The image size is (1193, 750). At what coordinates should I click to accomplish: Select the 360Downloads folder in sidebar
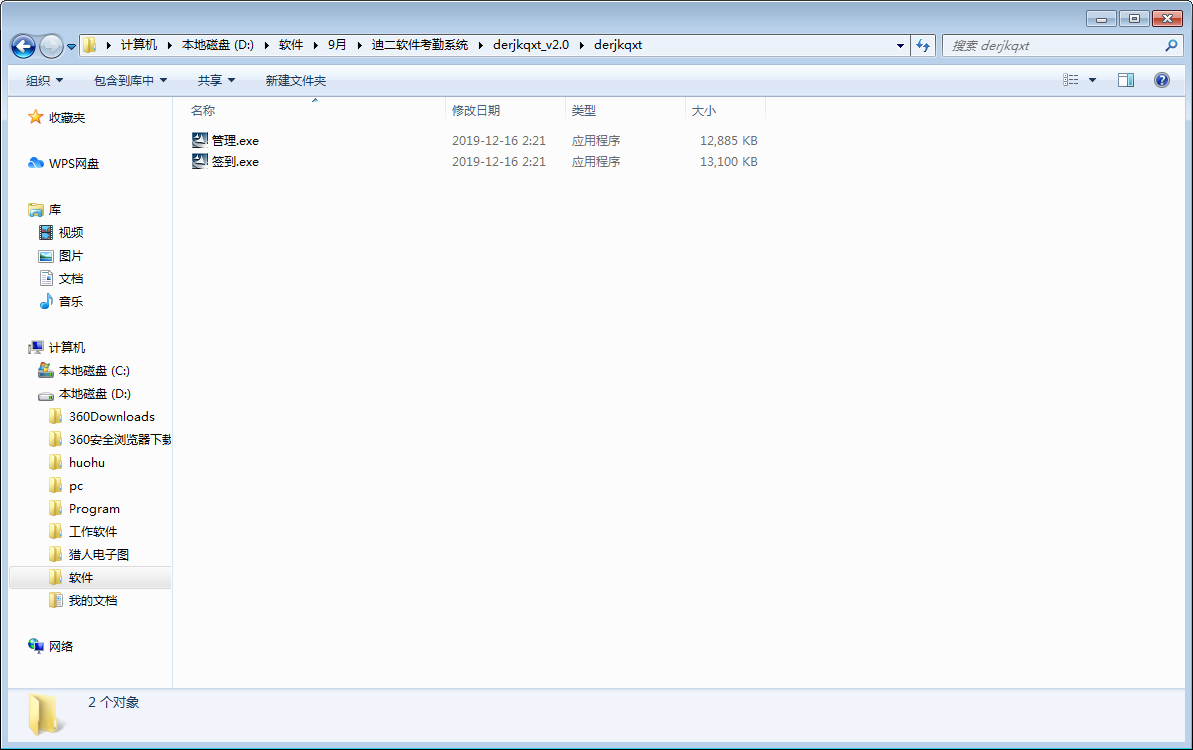tap(111, 416)
